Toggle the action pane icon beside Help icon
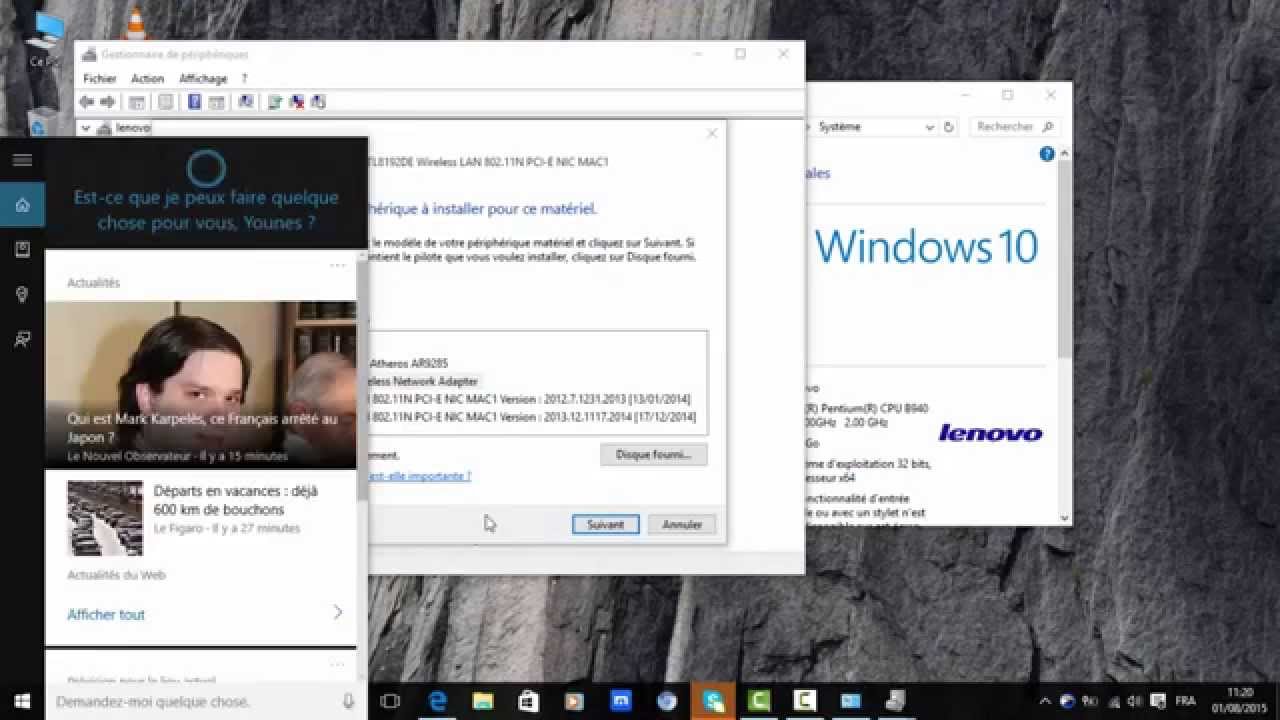Viewport: 1280px width, 720px height. point(216,102)
